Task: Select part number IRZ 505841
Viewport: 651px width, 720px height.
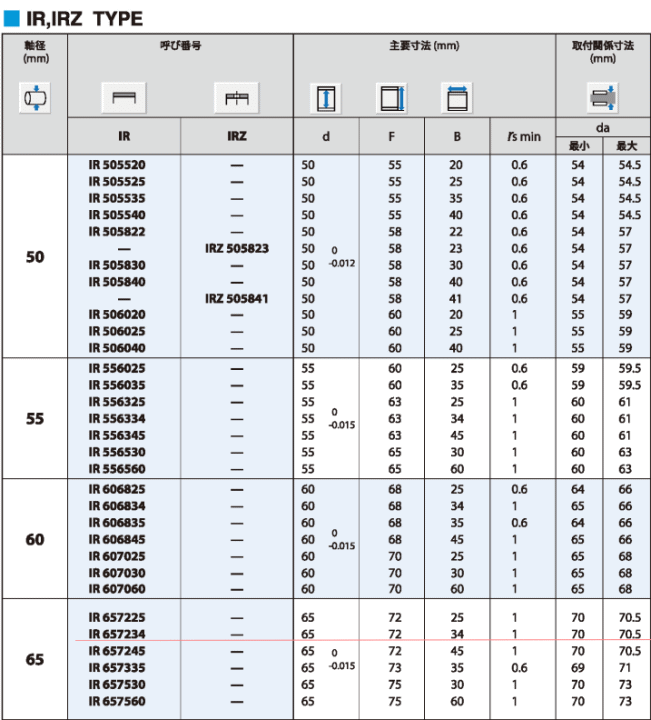Action: [236, 299]
